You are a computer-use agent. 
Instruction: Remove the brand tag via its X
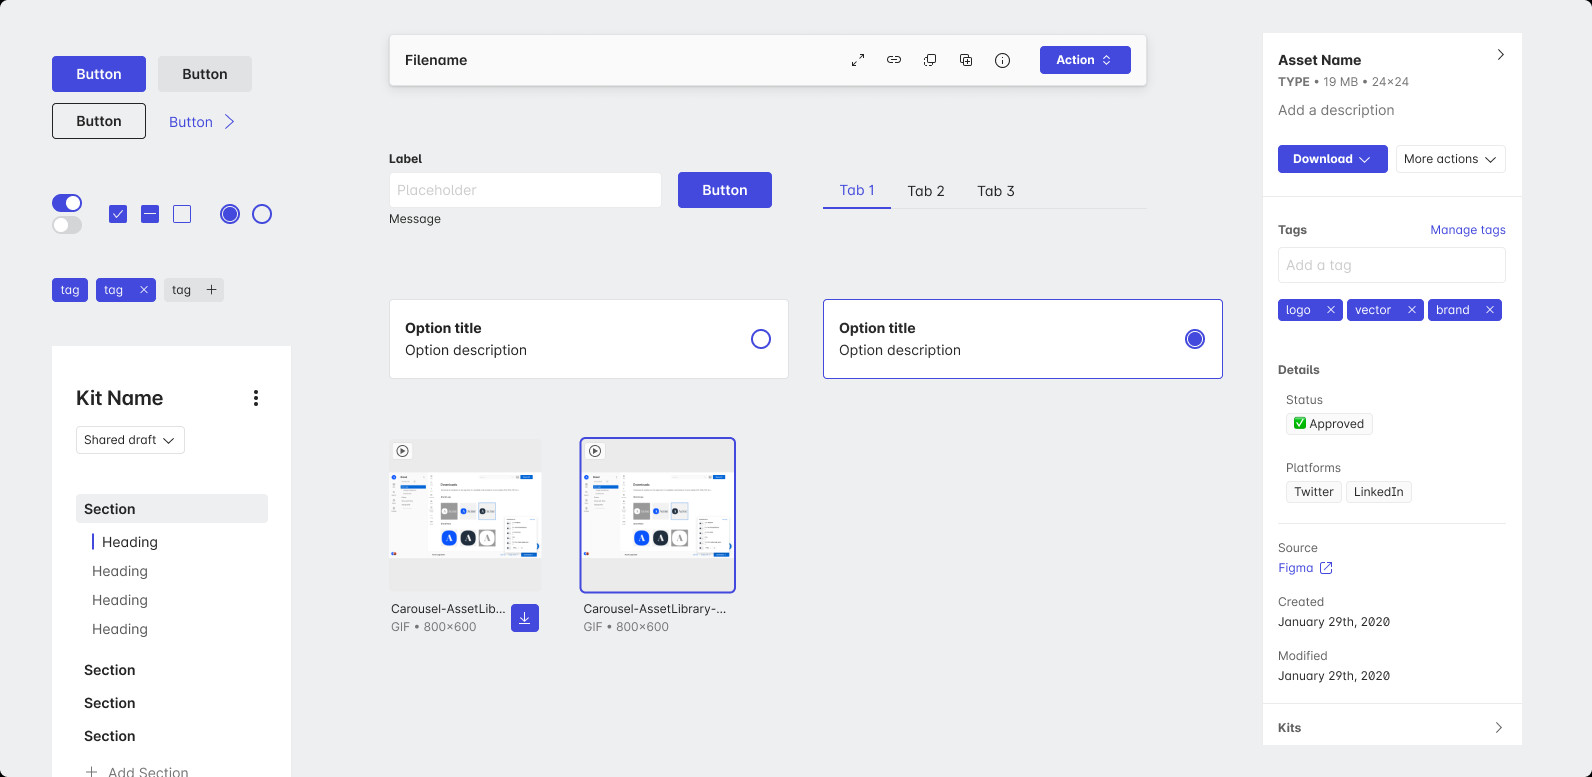point(1490,310)
